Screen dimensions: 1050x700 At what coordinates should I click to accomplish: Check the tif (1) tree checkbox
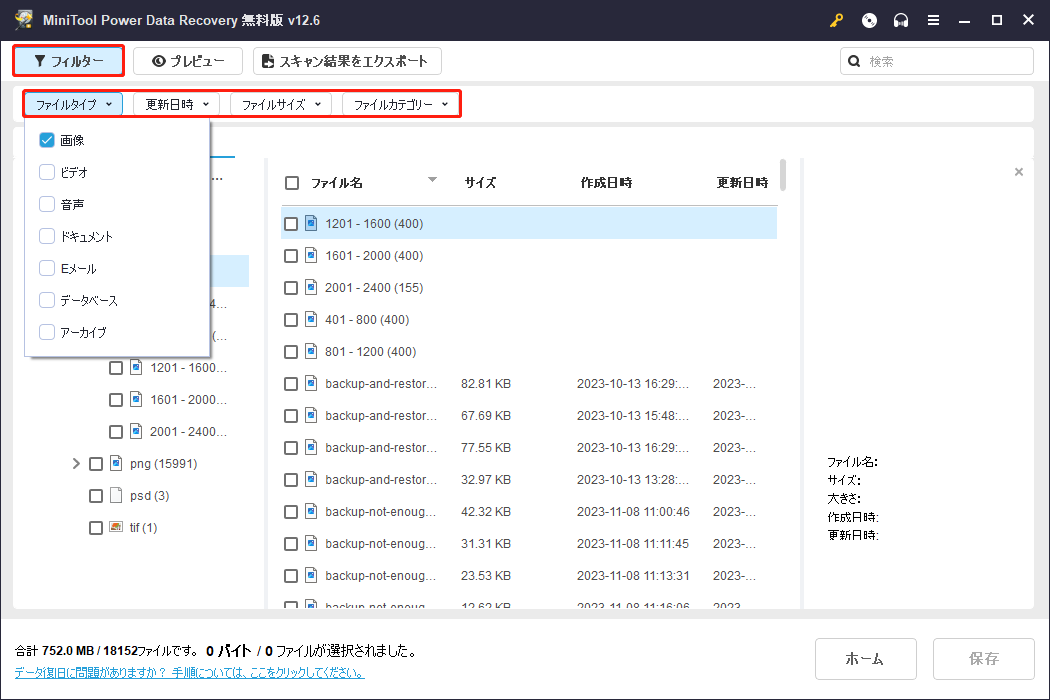[96, 528]
